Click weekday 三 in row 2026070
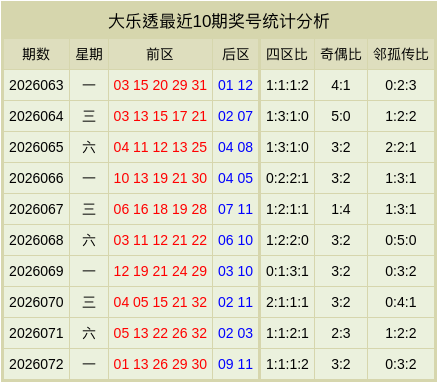Image resolution: width=438 pixels, height=383 pixels. coord(89,302)
